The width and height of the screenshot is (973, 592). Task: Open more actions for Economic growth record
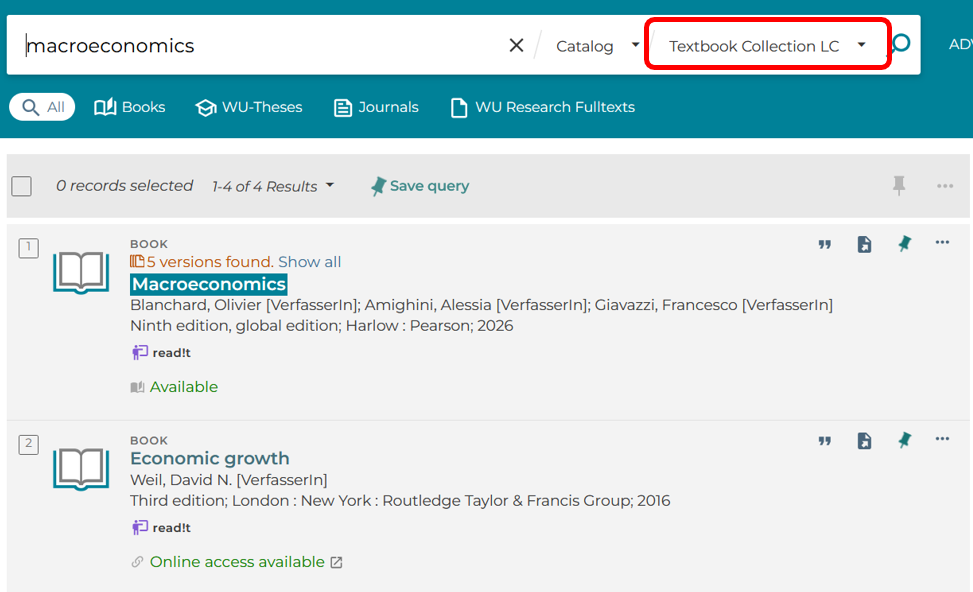[942, 439]
